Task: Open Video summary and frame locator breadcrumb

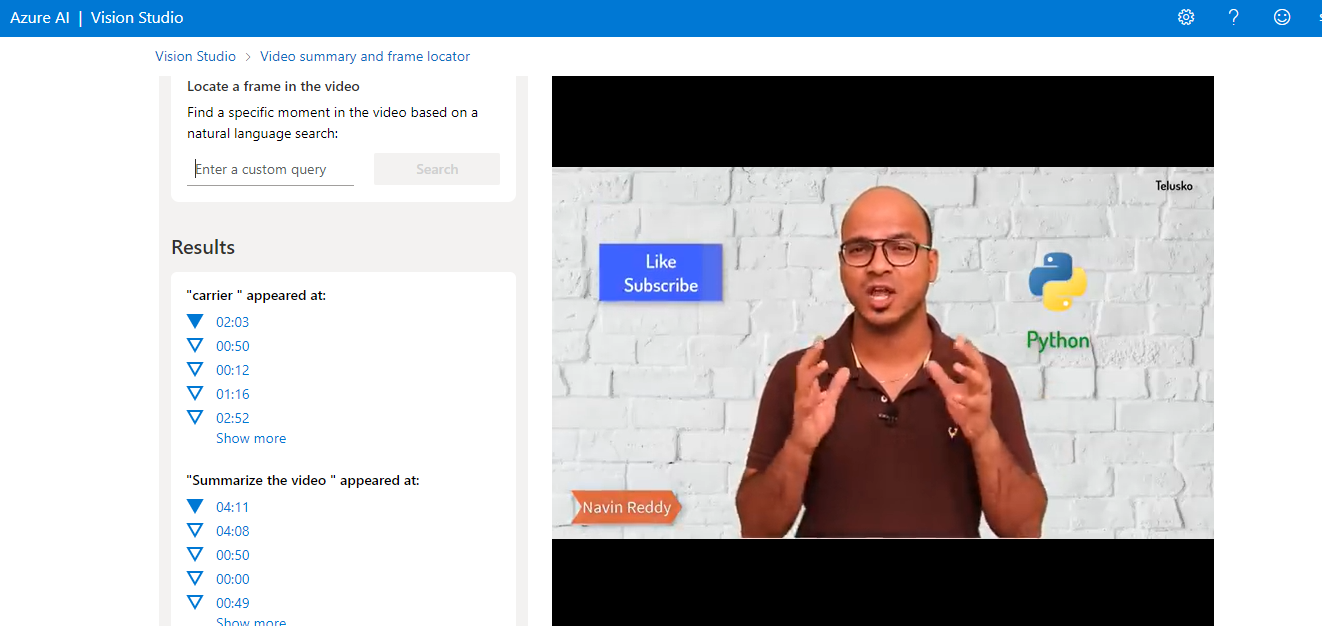Action: pyautogui.click(x=364, y=56)
